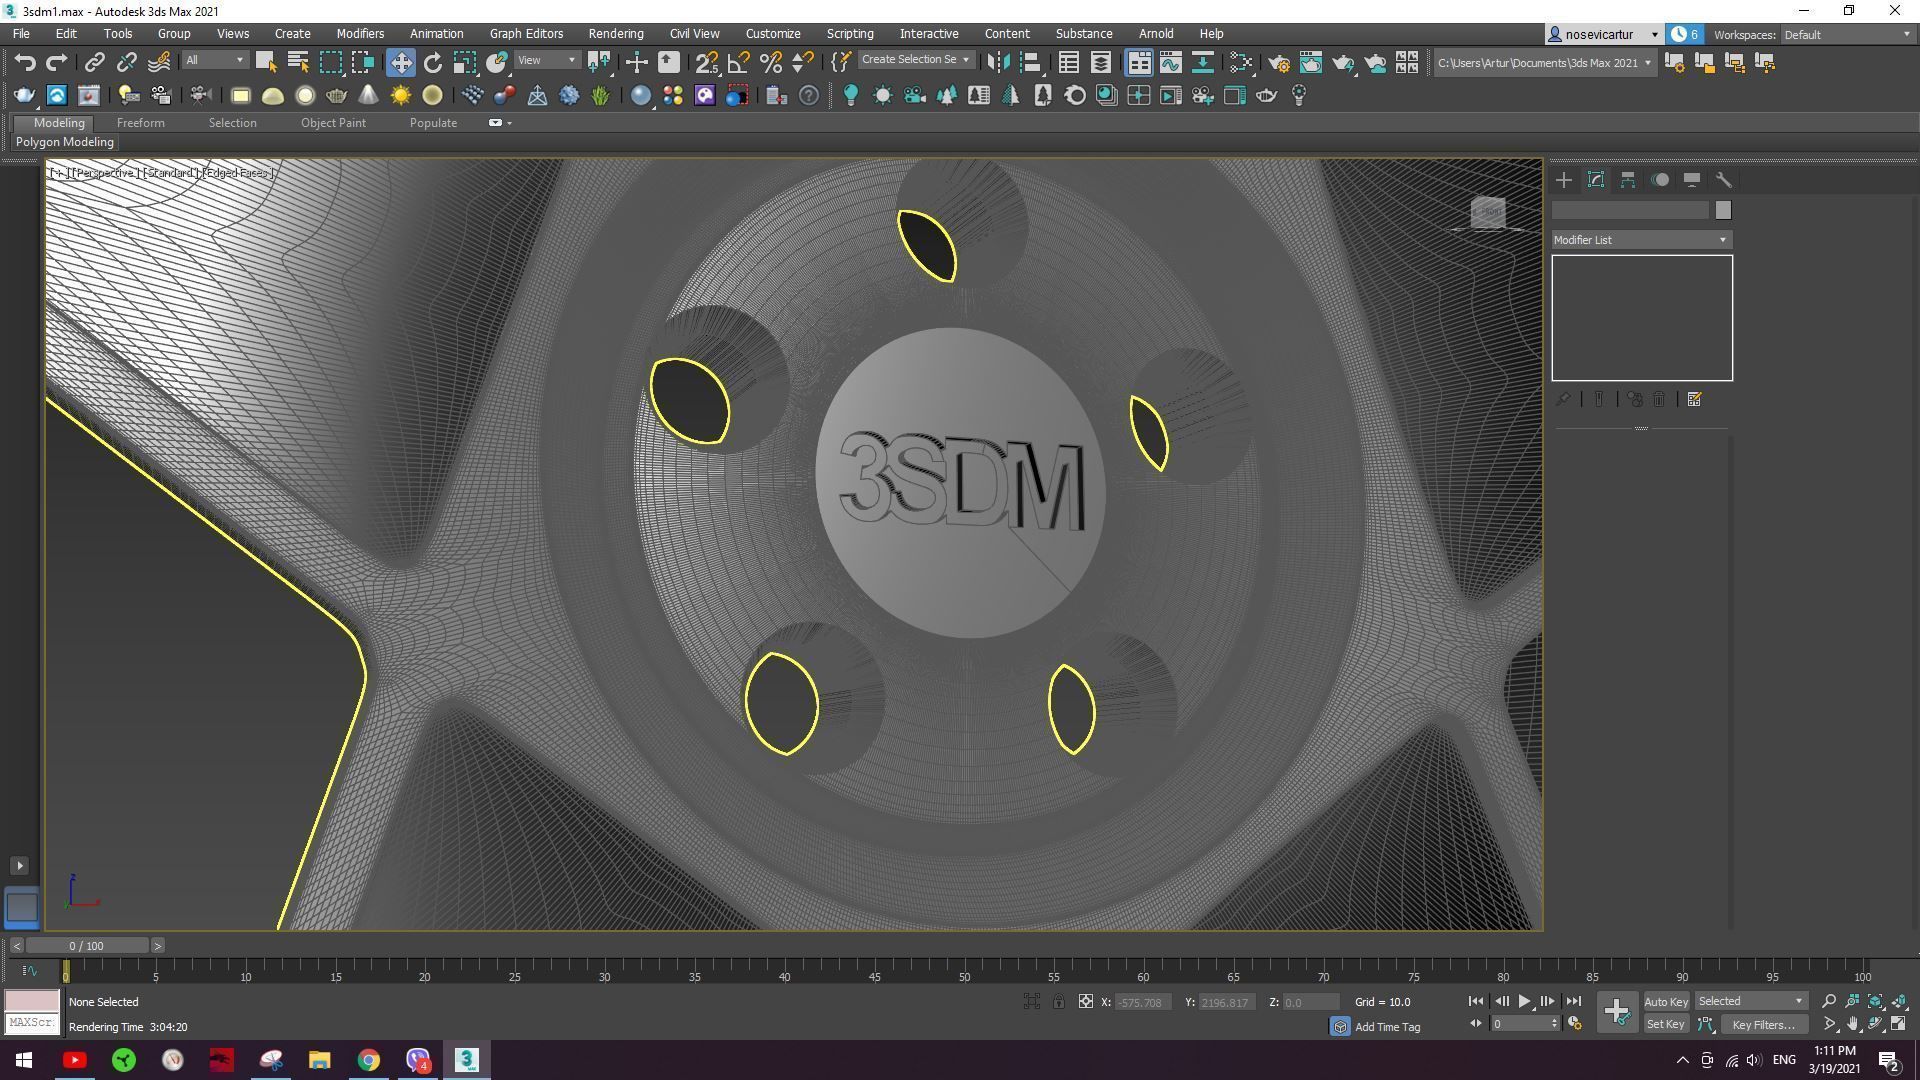Toggle the Set Key mode

coord(1666,1024)
